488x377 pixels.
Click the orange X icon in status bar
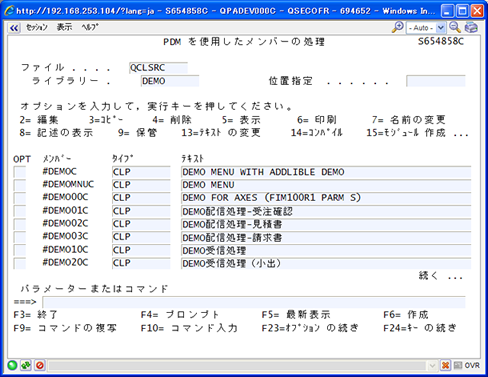[445, 365]
